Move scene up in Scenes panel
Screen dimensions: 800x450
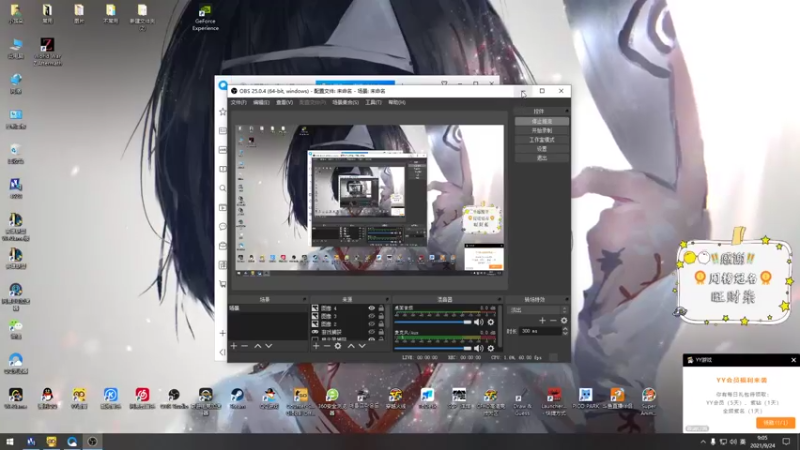coord(258,346)
